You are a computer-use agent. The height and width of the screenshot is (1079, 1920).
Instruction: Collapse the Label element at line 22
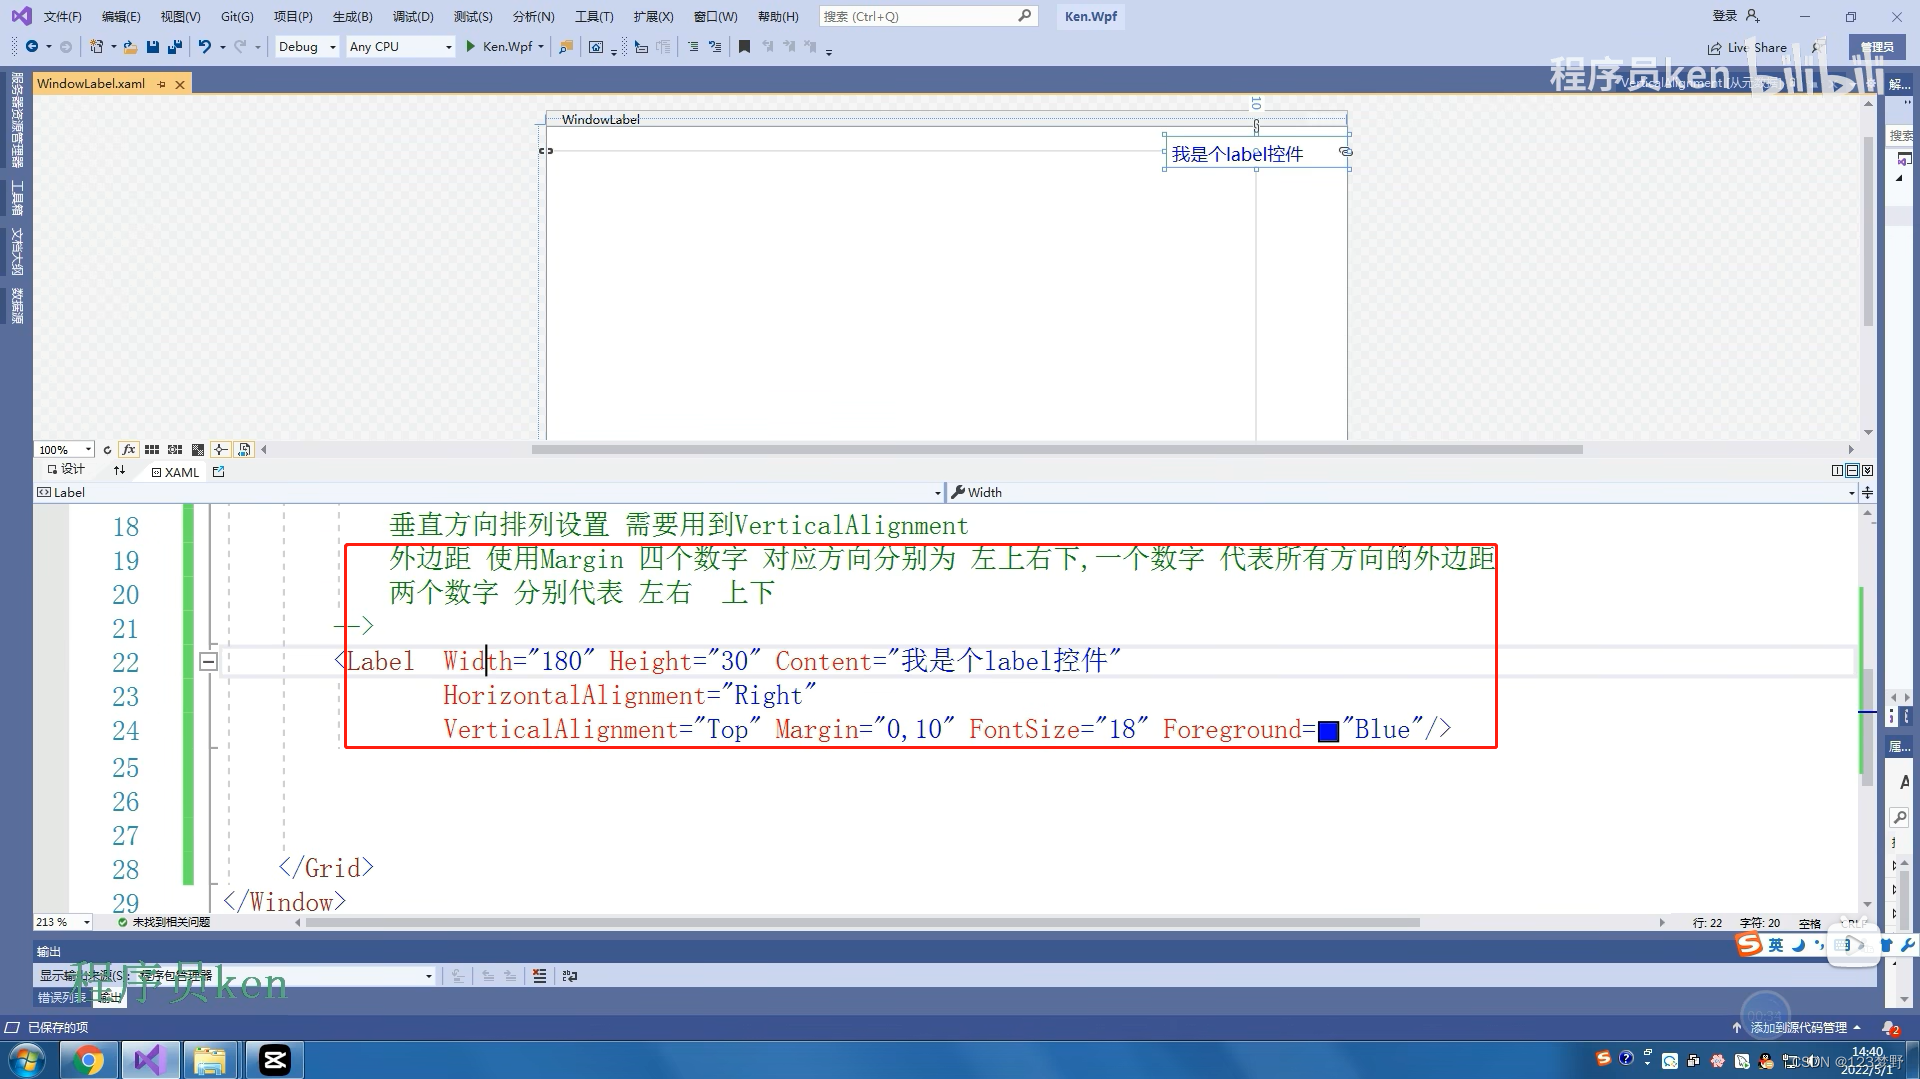(x=208, y=661)
